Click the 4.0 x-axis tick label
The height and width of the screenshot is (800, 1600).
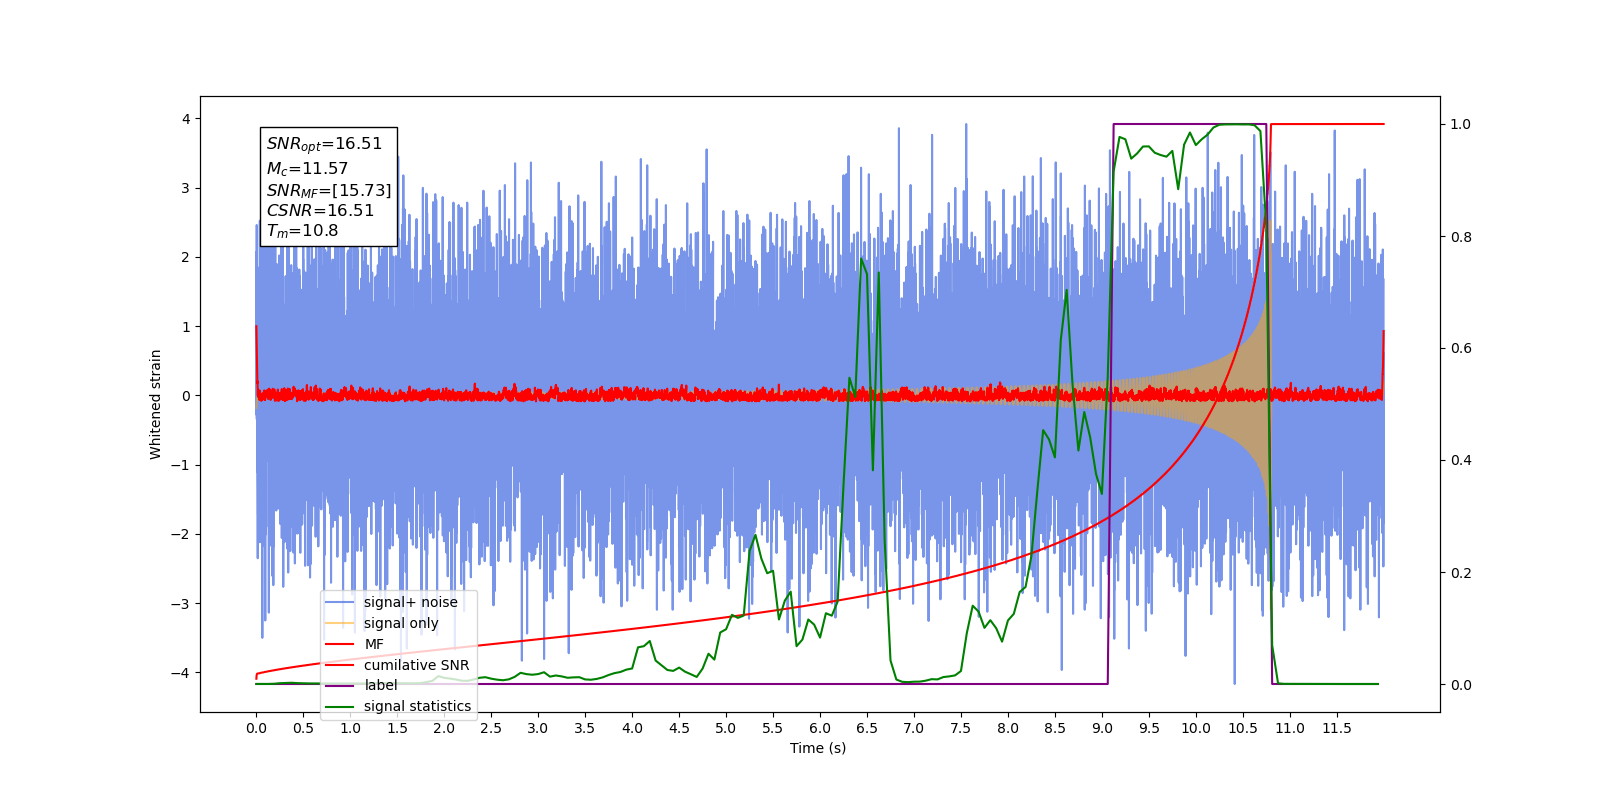click(x=632, y=728)
